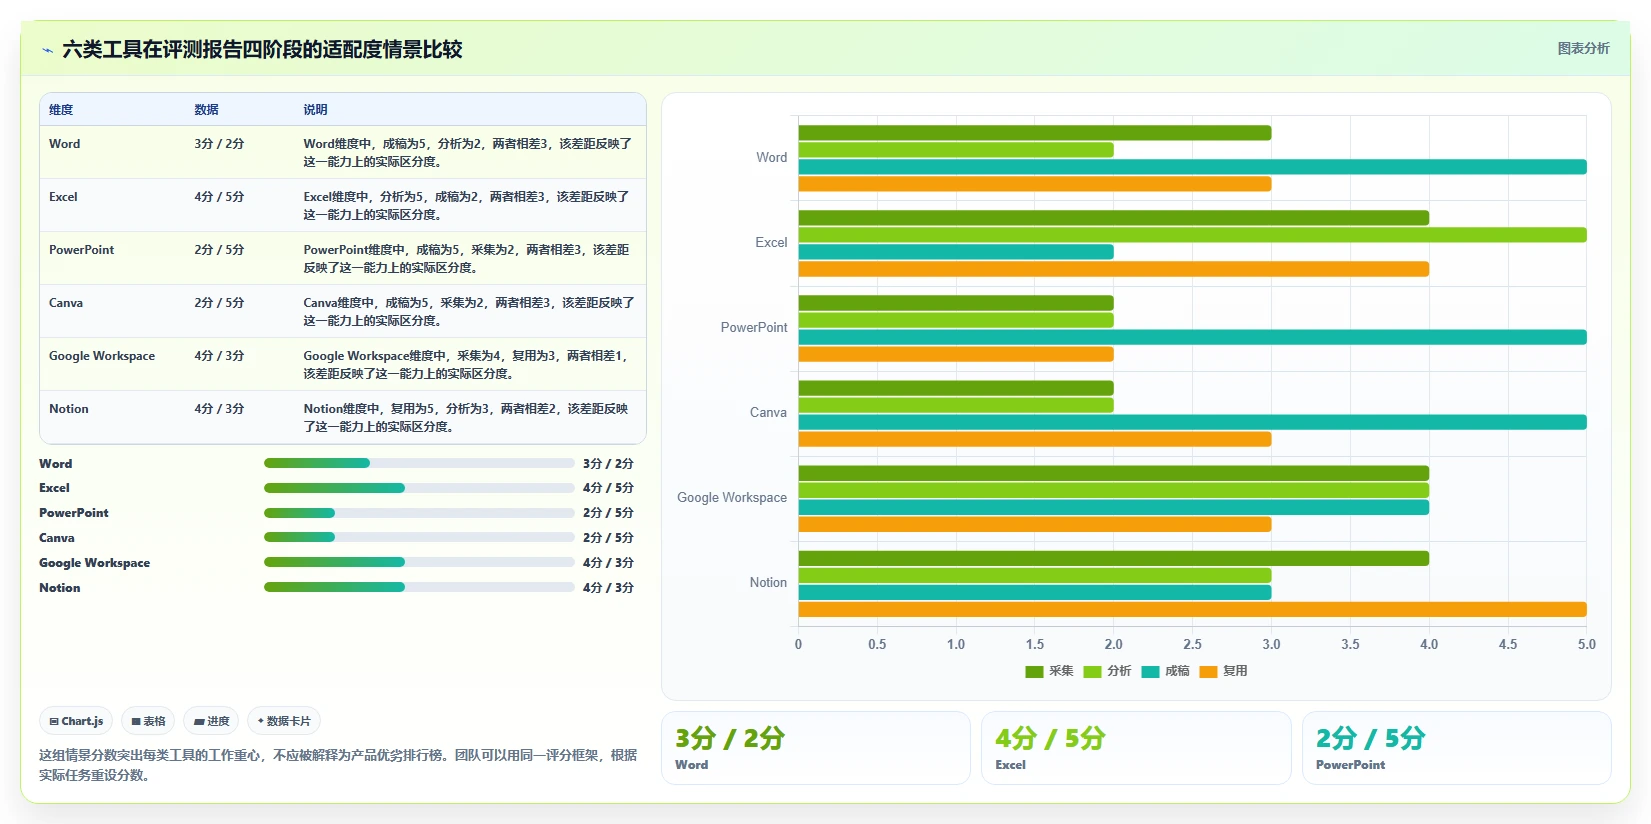Toggle the 分析 series in the chart legend
The width and height of the screenshot is (1651, 824).
pos(1107,671)
